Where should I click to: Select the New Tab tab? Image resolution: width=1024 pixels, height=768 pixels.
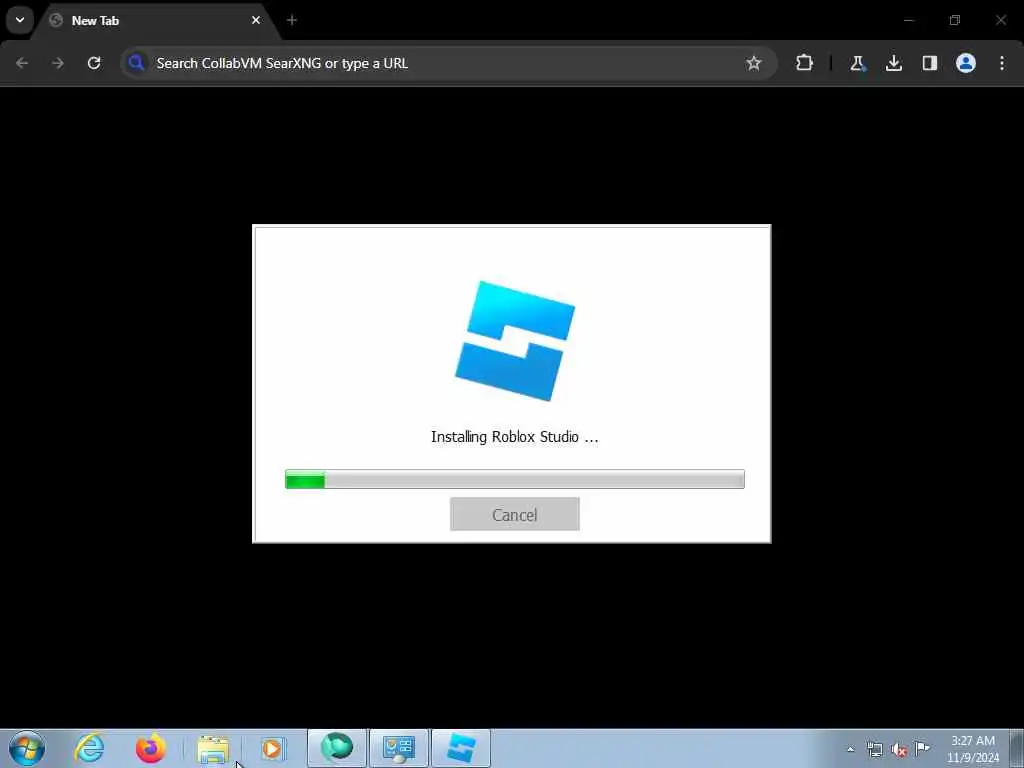[154, 20]
